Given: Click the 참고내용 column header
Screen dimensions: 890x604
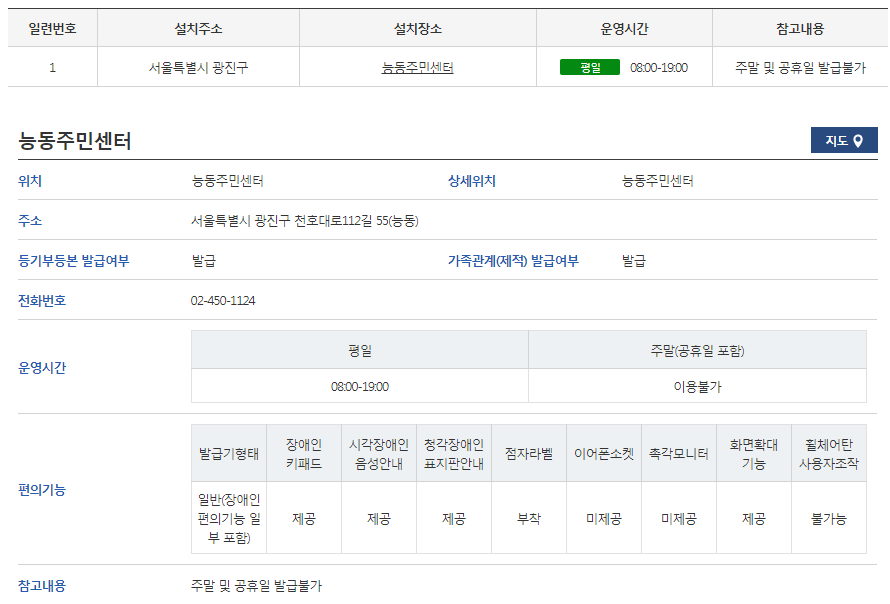Looking at the screenshot, I should click(x=800, y=28).
